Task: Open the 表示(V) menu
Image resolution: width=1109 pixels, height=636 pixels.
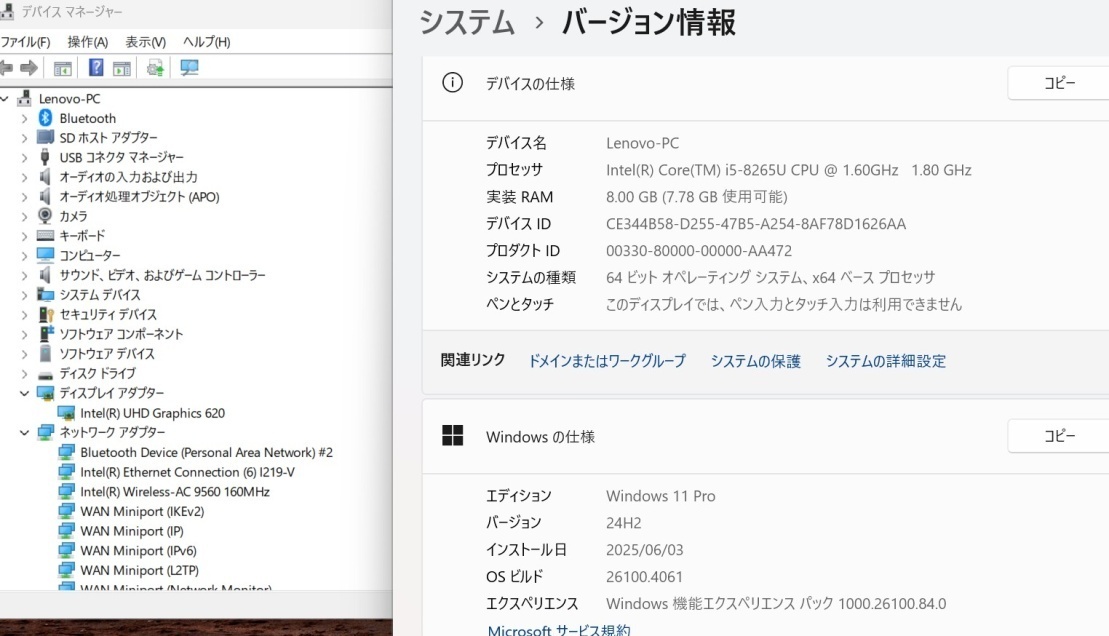Action: [x=145, y=42]
